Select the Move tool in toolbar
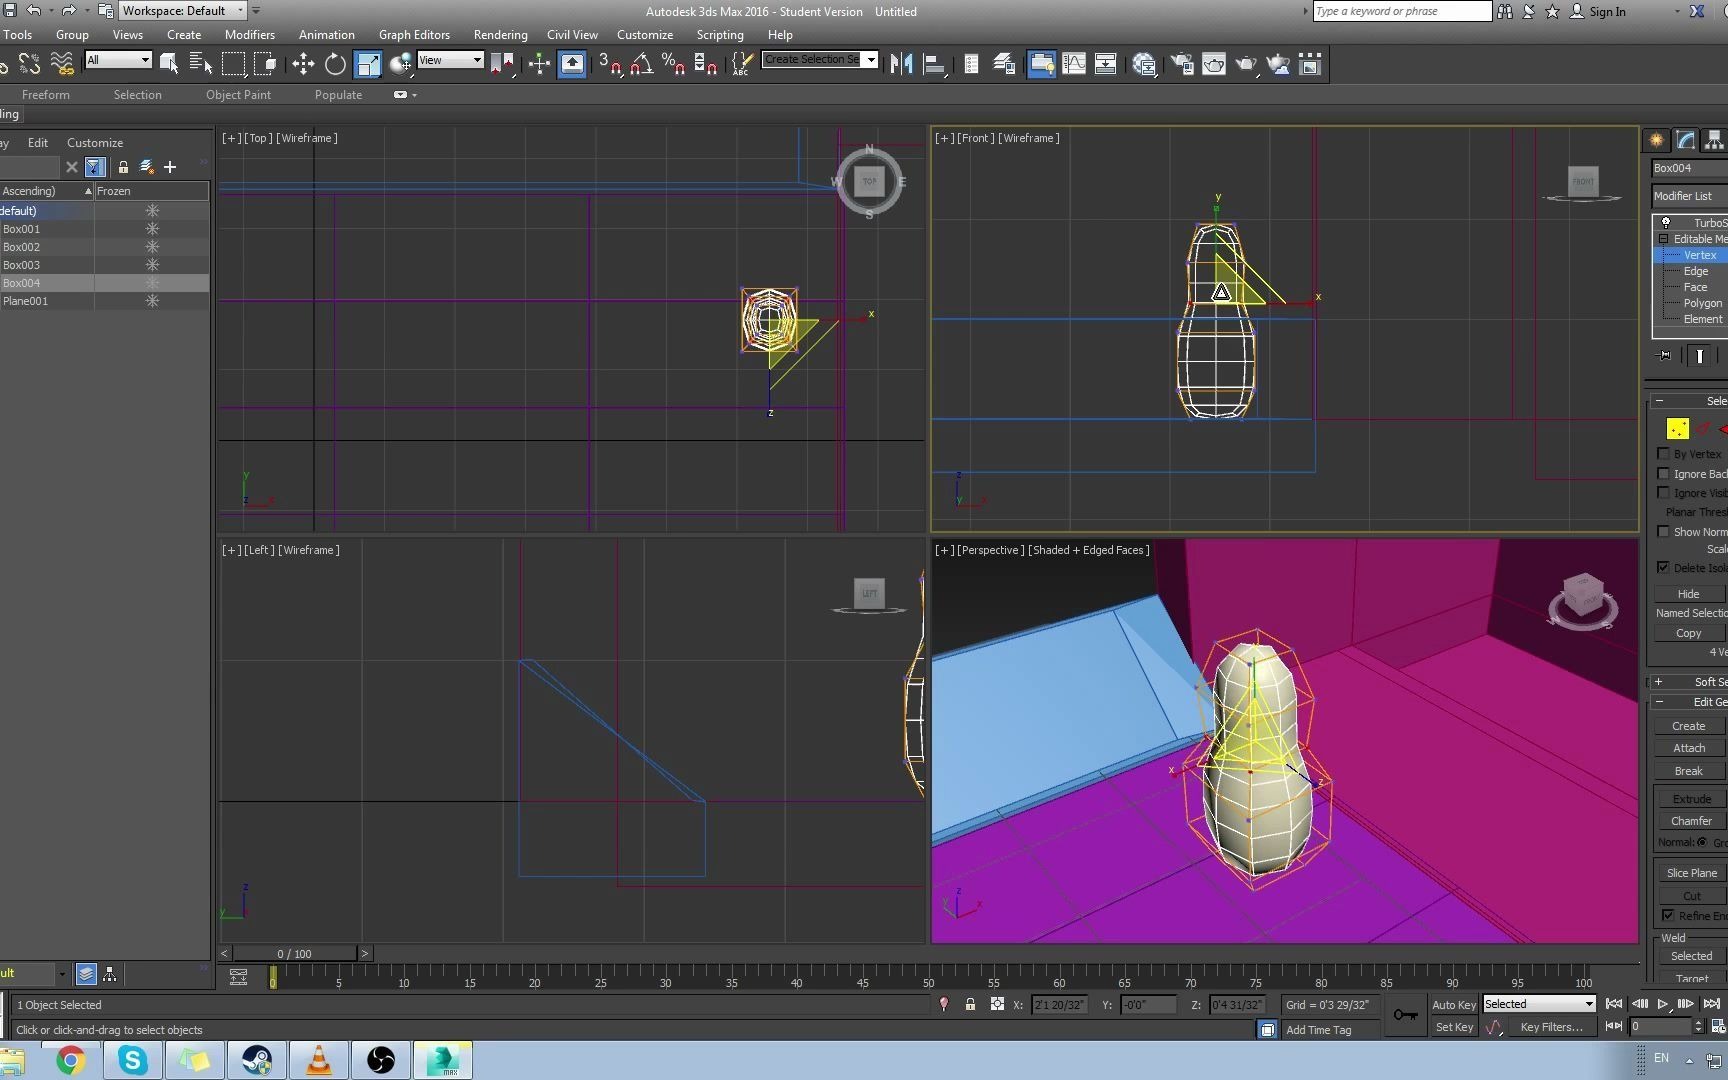Viewport: 1728px width, 1080px height. 302,65
